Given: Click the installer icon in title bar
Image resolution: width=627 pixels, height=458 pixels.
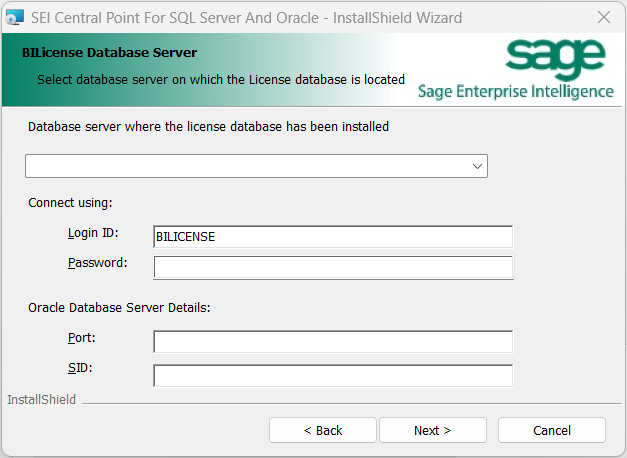Looking at the screenshot, I should pos(15,18).
